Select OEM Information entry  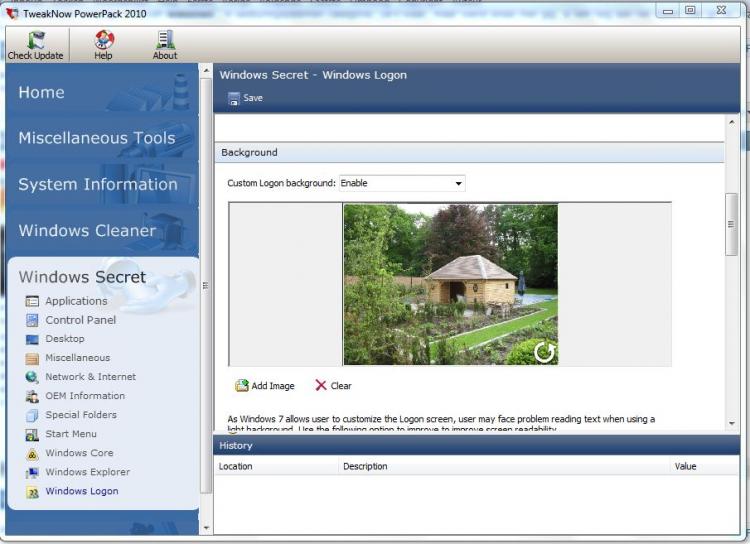coord(85,396)
